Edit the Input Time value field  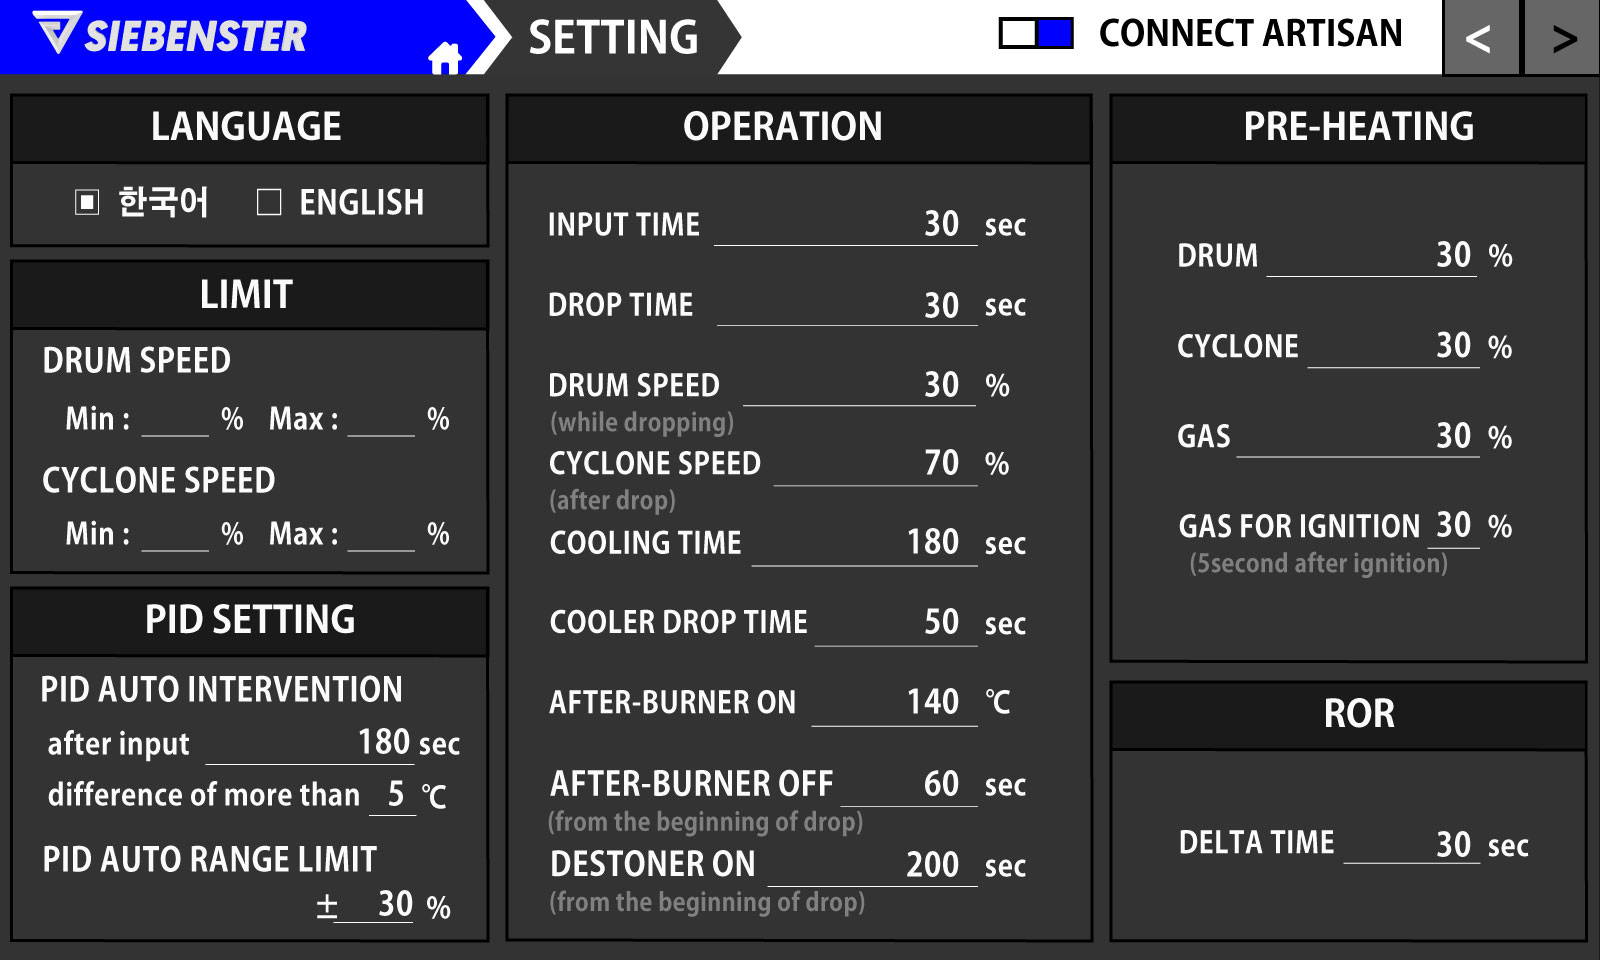click(x=845, y=224)
